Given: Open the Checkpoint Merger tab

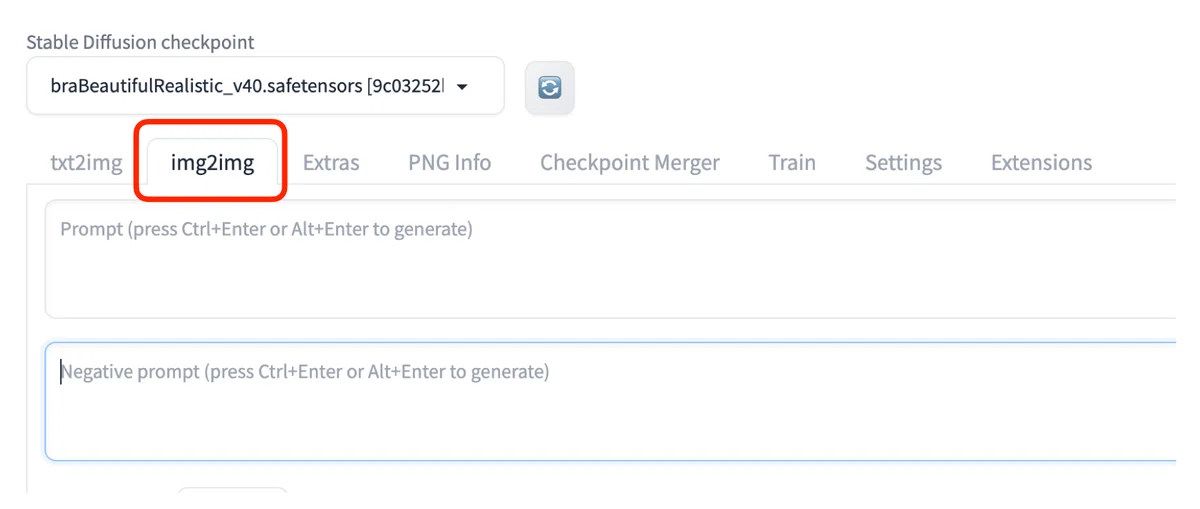Looking at the screenshot, I should (630, 162).
